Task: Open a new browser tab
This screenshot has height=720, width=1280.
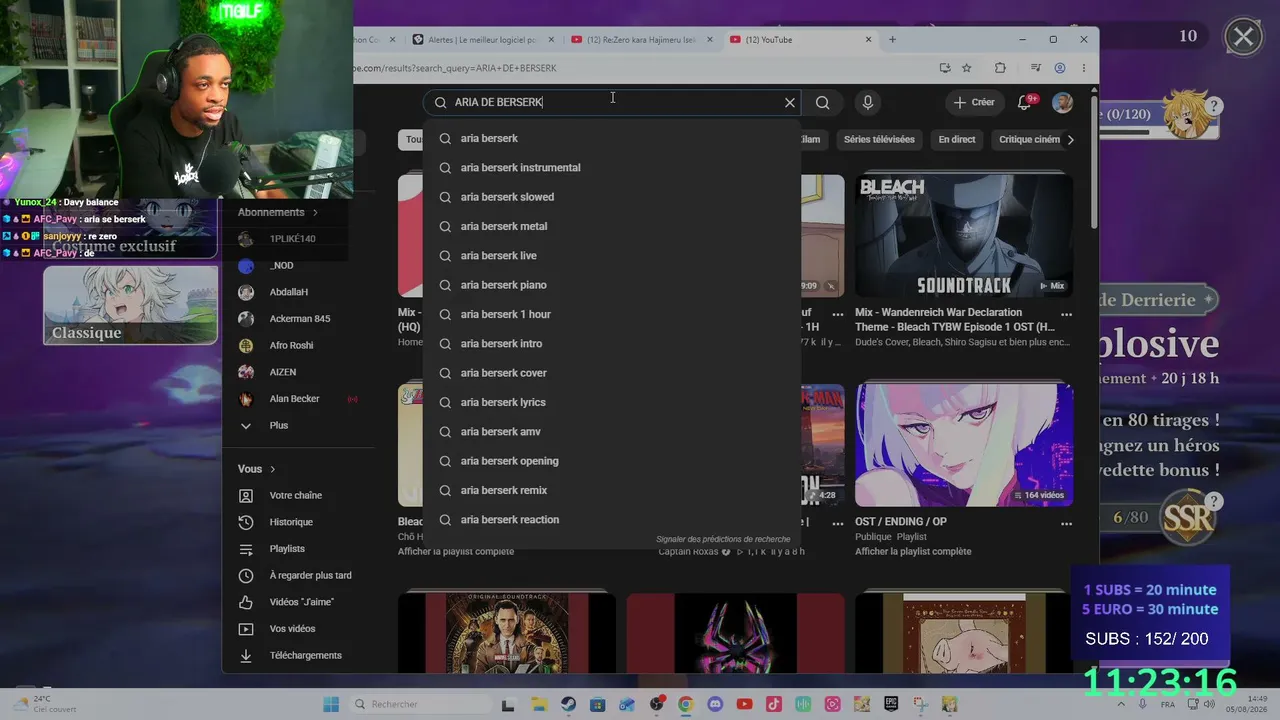Action: click(x=892, y=40)
